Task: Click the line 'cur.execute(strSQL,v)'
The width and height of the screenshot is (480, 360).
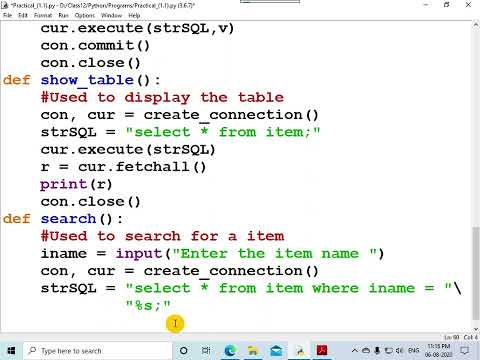Action: coord(137,28)
